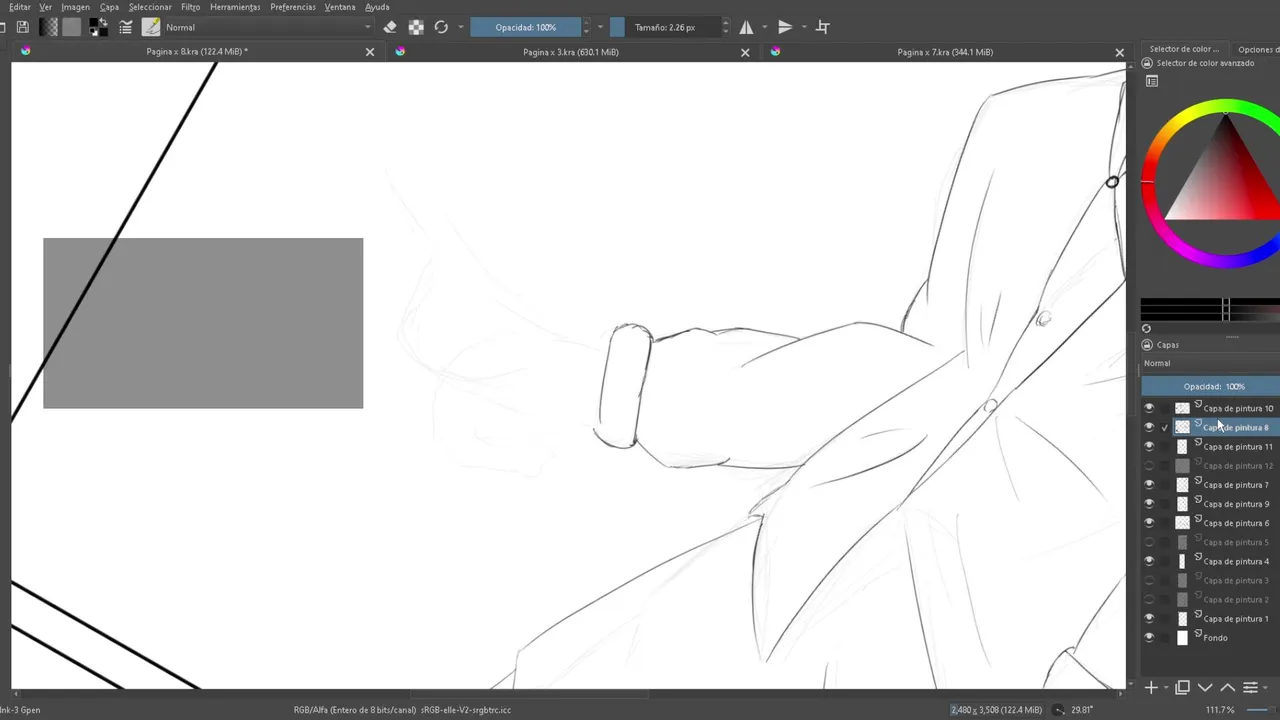Open the layer blending mode Normal dropdown
This screenshot has height=720, width=1280.
(x=1210, y=363)
